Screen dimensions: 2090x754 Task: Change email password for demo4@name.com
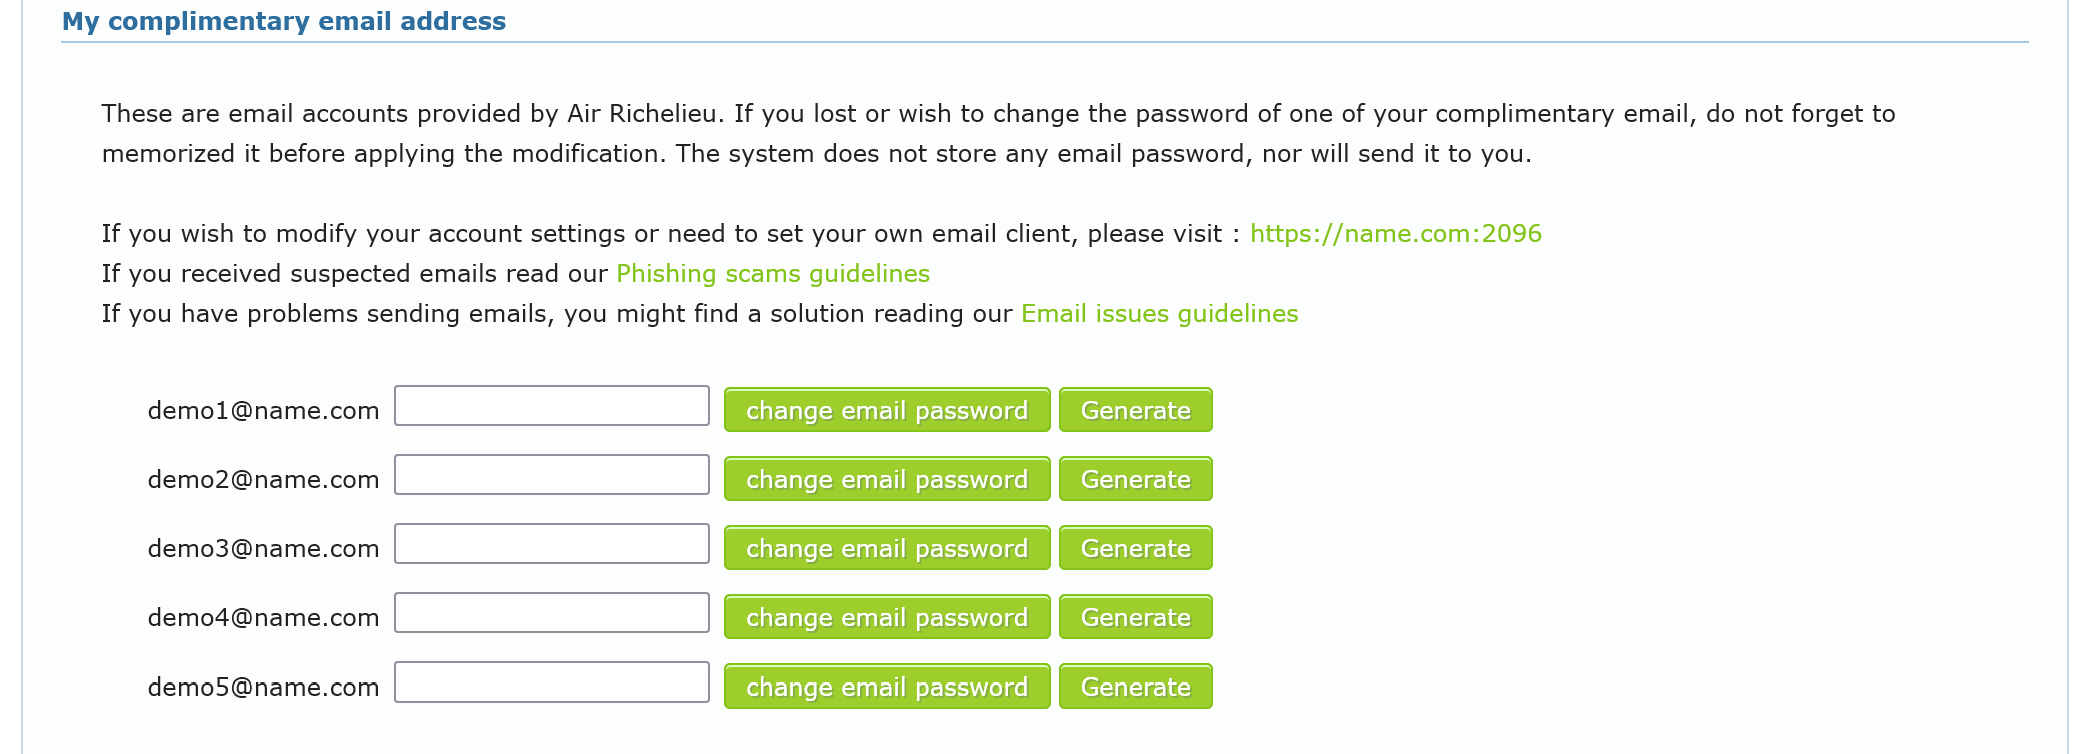pos(886,617)
